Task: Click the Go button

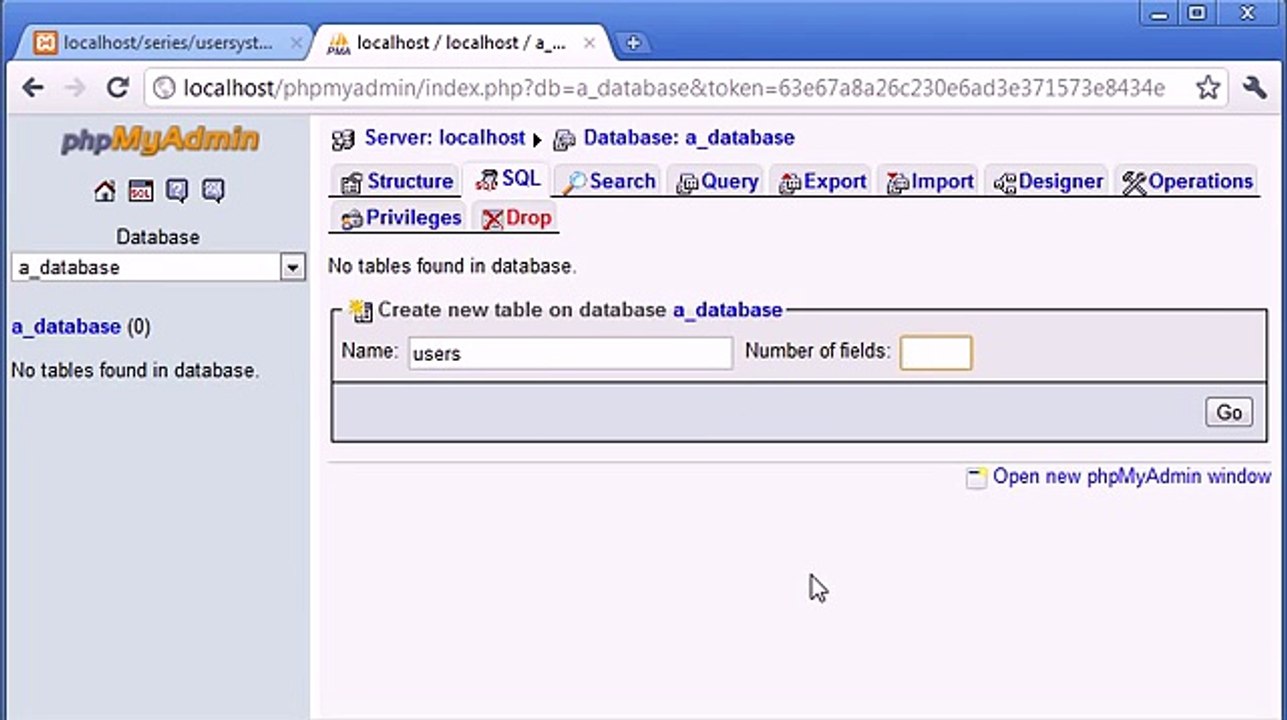Action: click(x=1229, y=412)
